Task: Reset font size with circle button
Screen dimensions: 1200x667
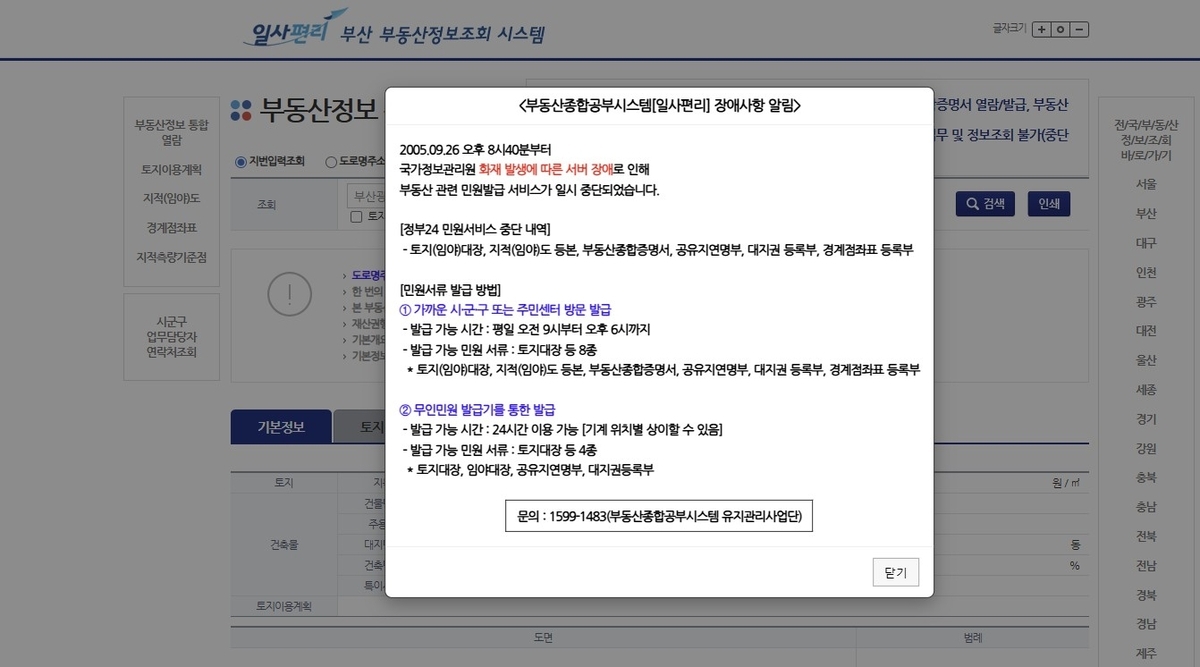Action: (1060, 29)
